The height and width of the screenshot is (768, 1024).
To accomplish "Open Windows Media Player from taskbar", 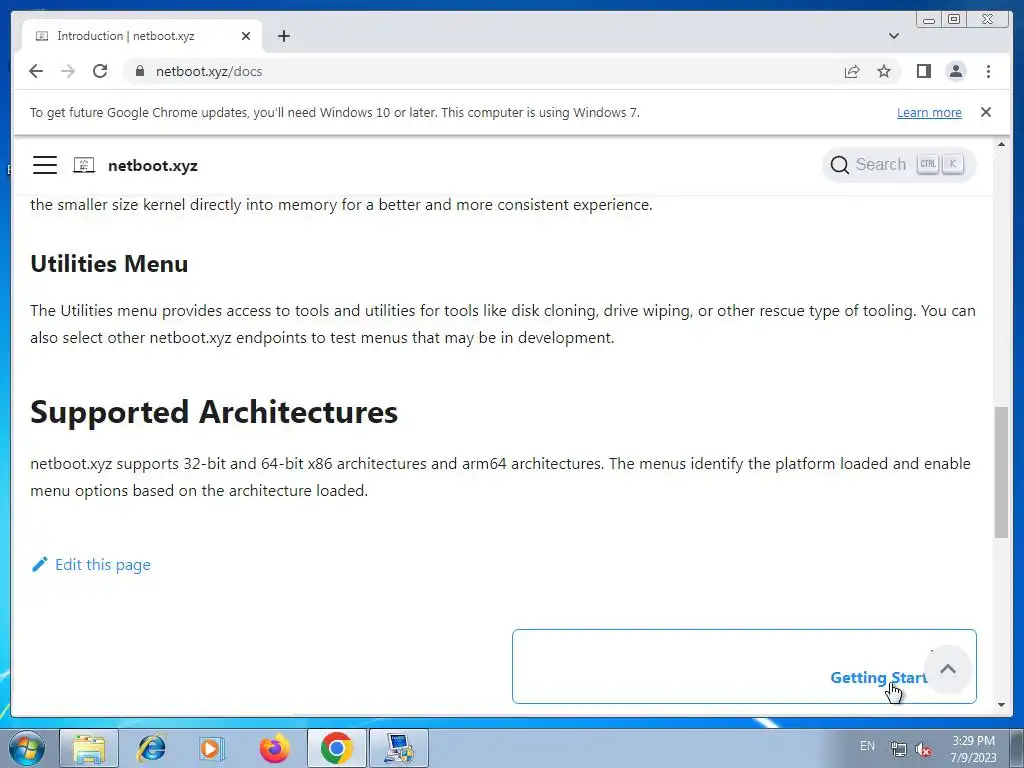I will pyautogui.click(x=212, y=748).
